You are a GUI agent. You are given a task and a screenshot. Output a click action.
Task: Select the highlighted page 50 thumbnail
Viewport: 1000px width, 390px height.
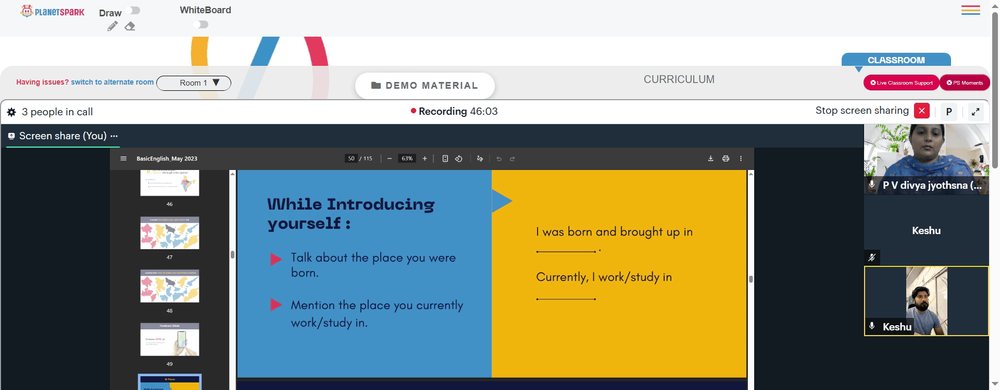pos(170,382)
